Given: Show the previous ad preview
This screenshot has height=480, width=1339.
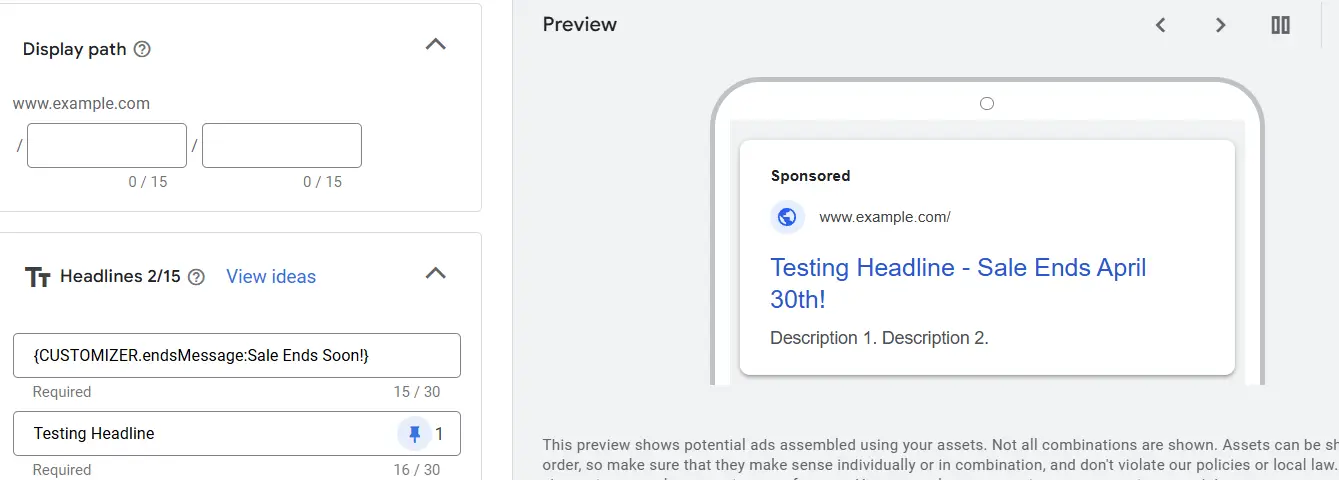Looking at the screenshot, I should (1161, 25).
